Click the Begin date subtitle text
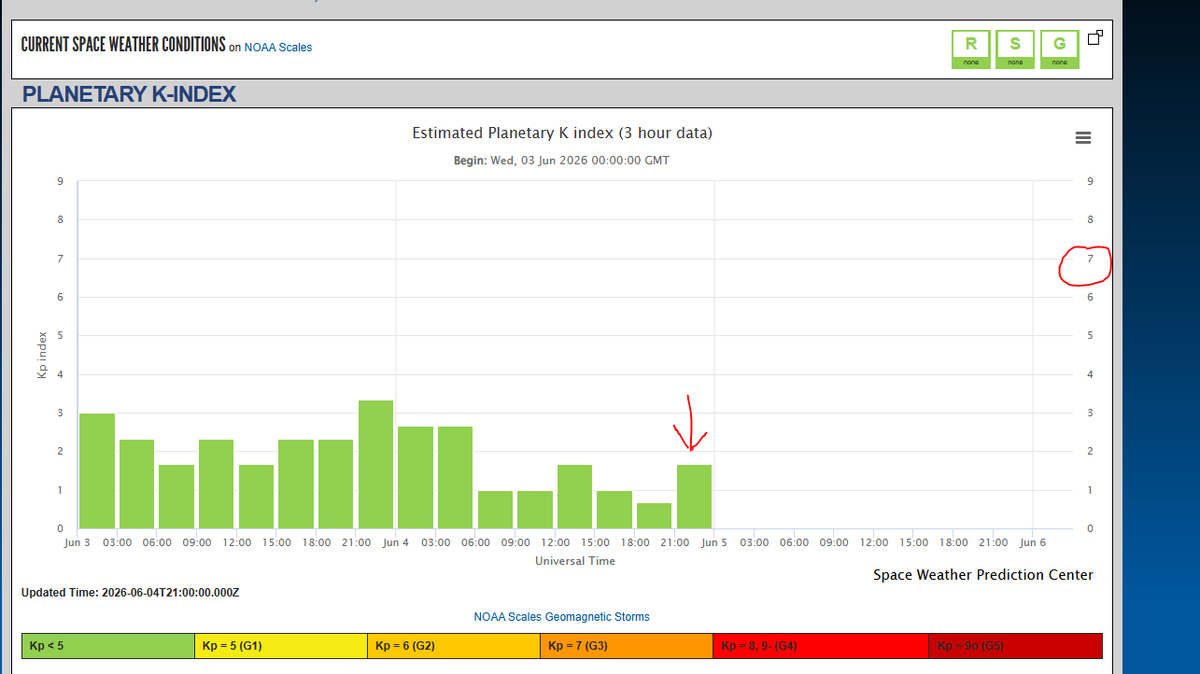 (x=561, y=160)
